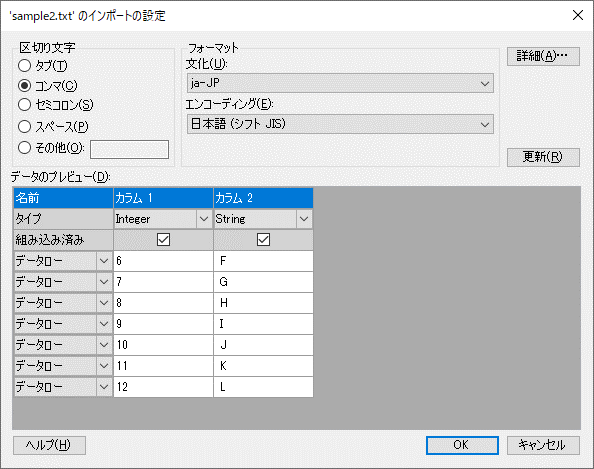Select the cell containing value 10

coord(163,345)
